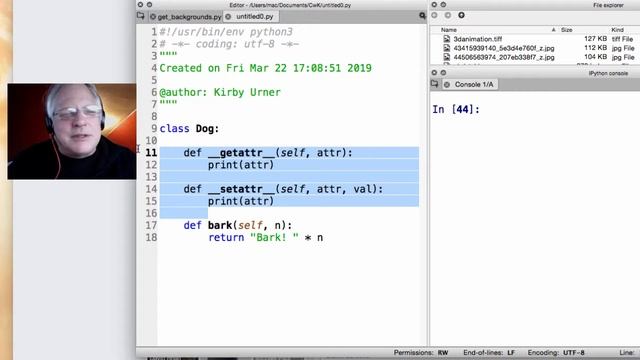Click the Encoding: UTF-8 status entry
This screenshot has width=640, height=360.
(556, 353)
